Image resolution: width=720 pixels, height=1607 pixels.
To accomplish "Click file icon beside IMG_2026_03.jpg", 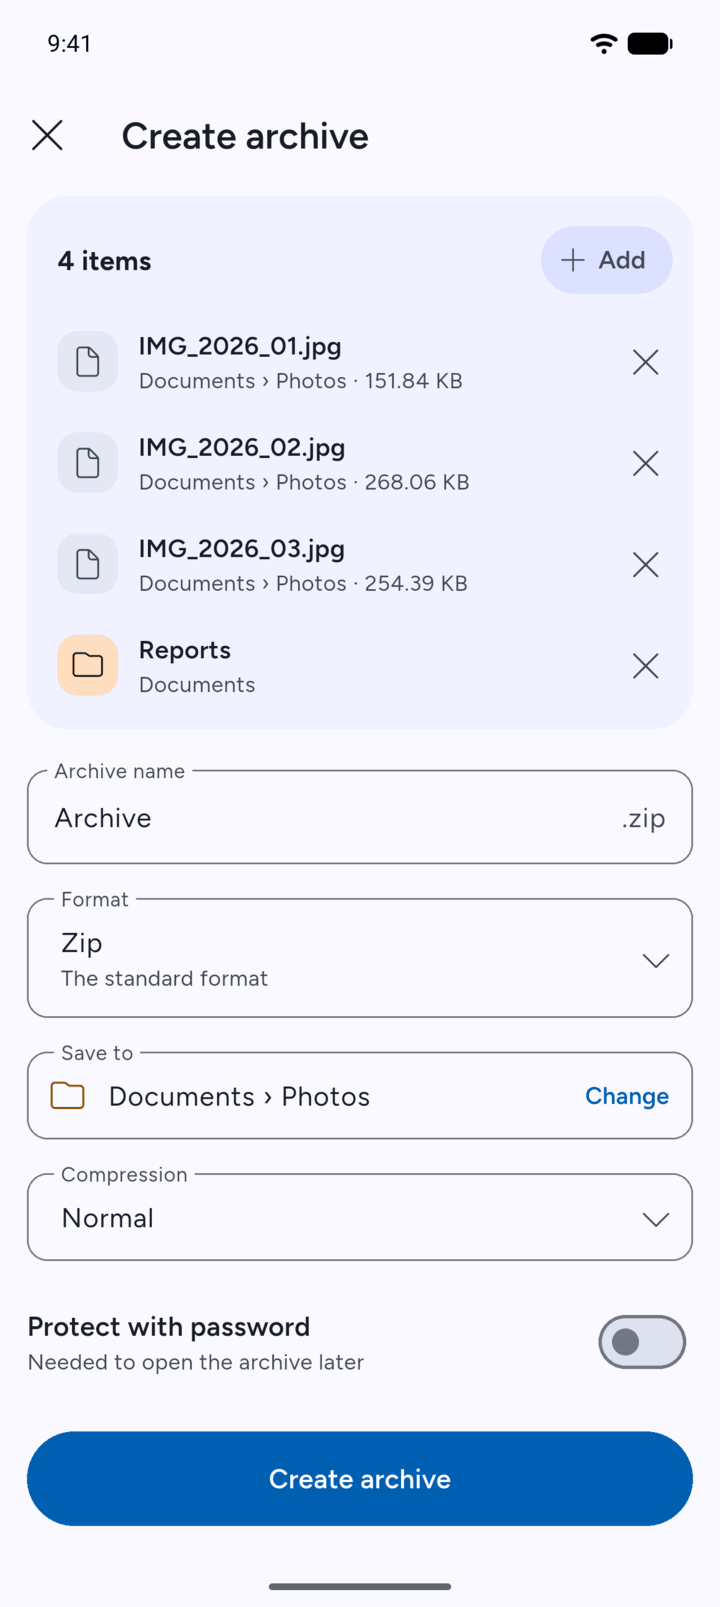I will coord(88,565).
